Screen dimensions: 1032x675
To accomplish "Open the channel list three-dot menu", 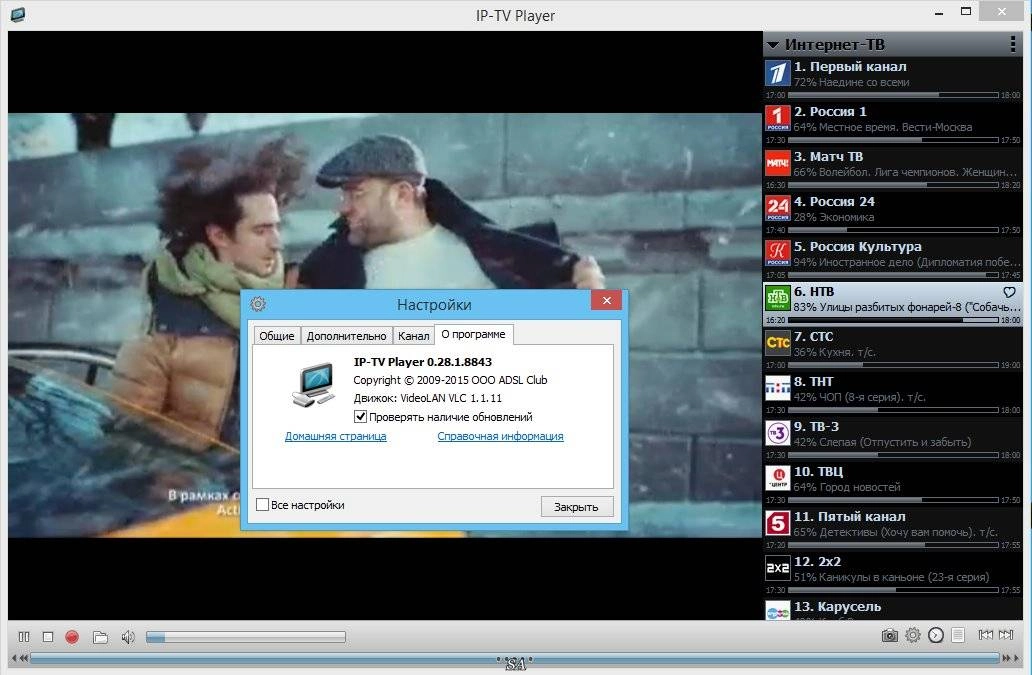I will pyautogui.click(x=1012, y=44).
